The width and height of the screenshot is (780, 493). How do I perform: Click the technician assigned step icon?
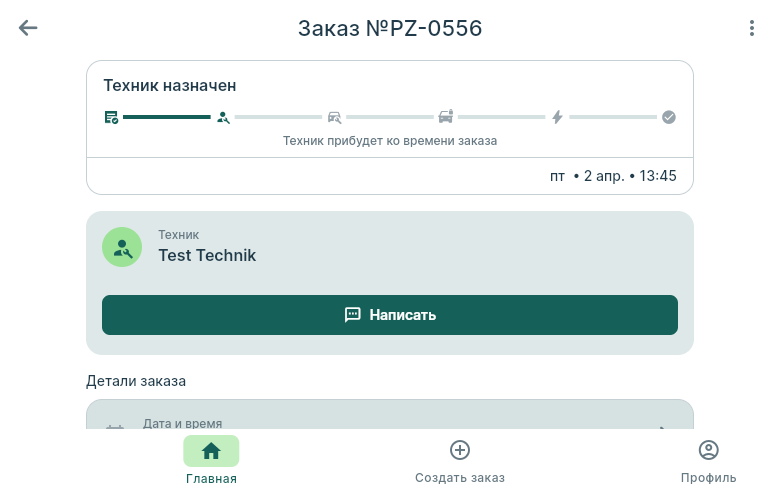[223, 117]
